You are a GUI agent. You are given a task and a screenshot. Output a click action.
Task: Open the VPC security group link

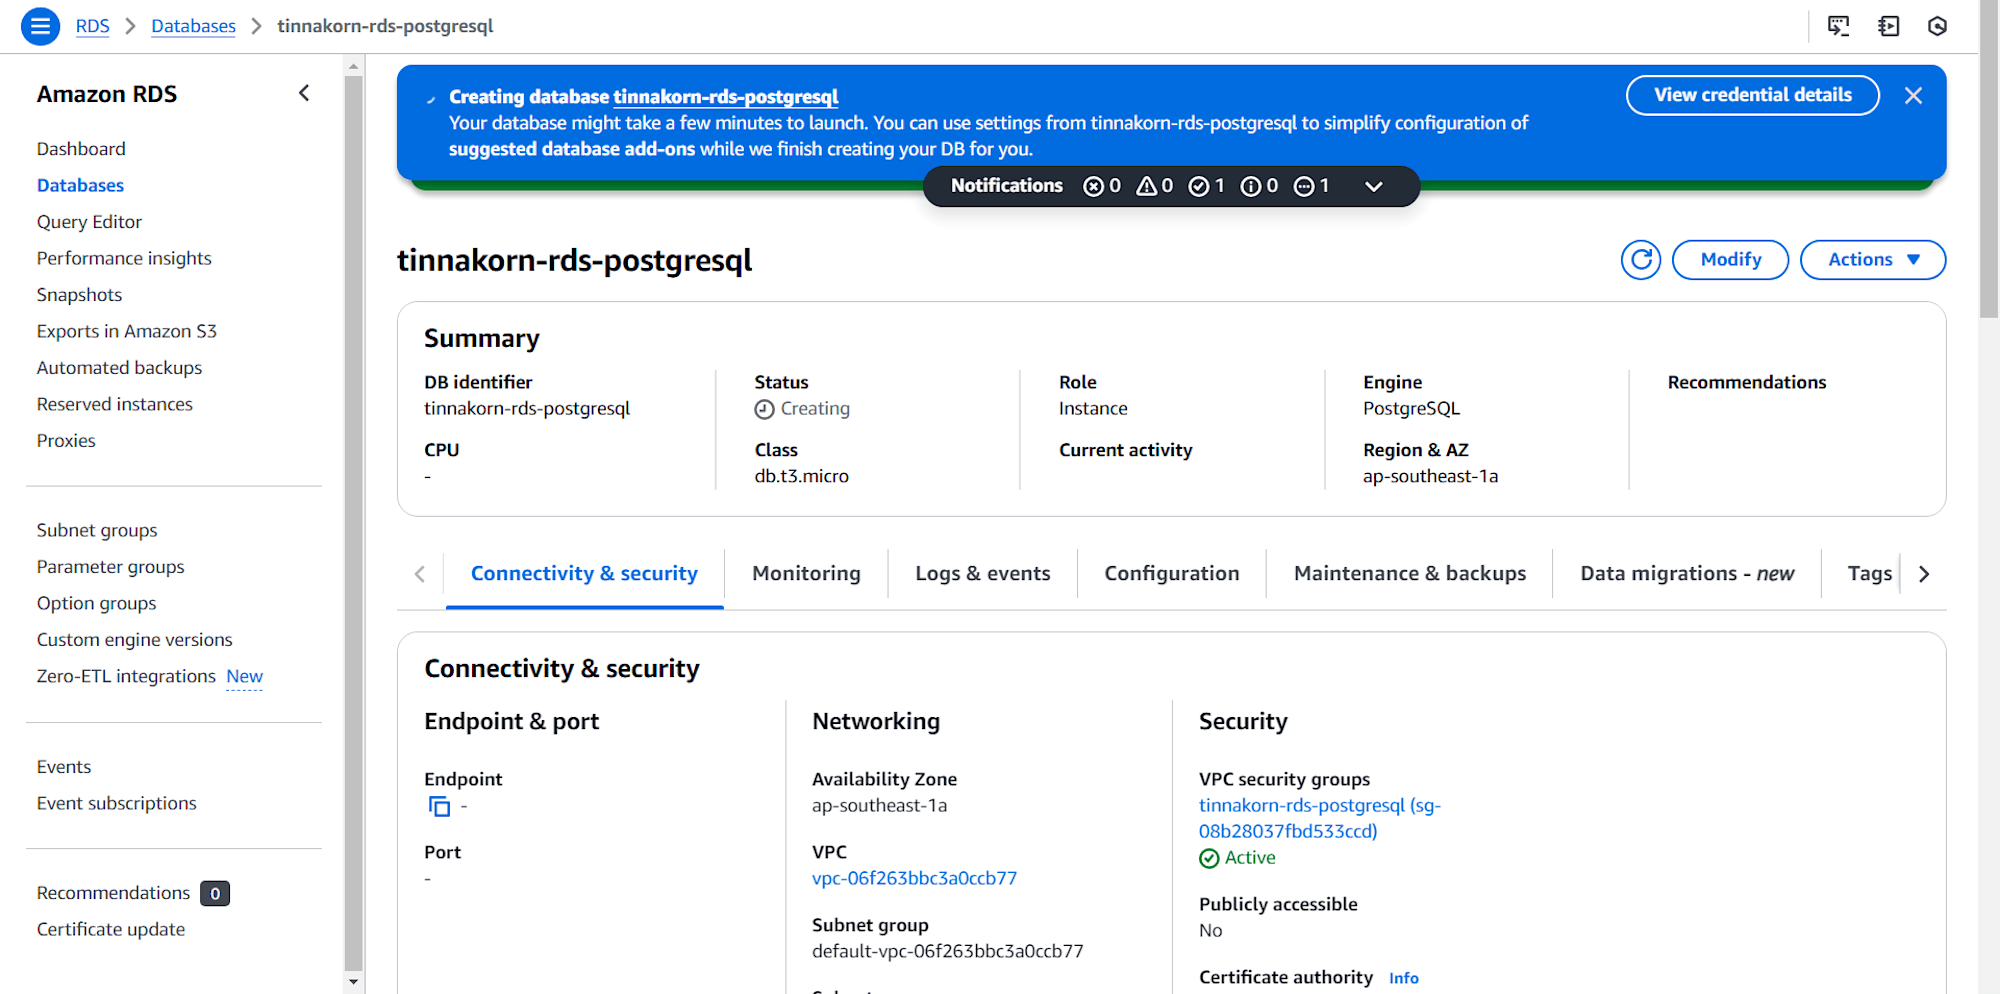1319,818
